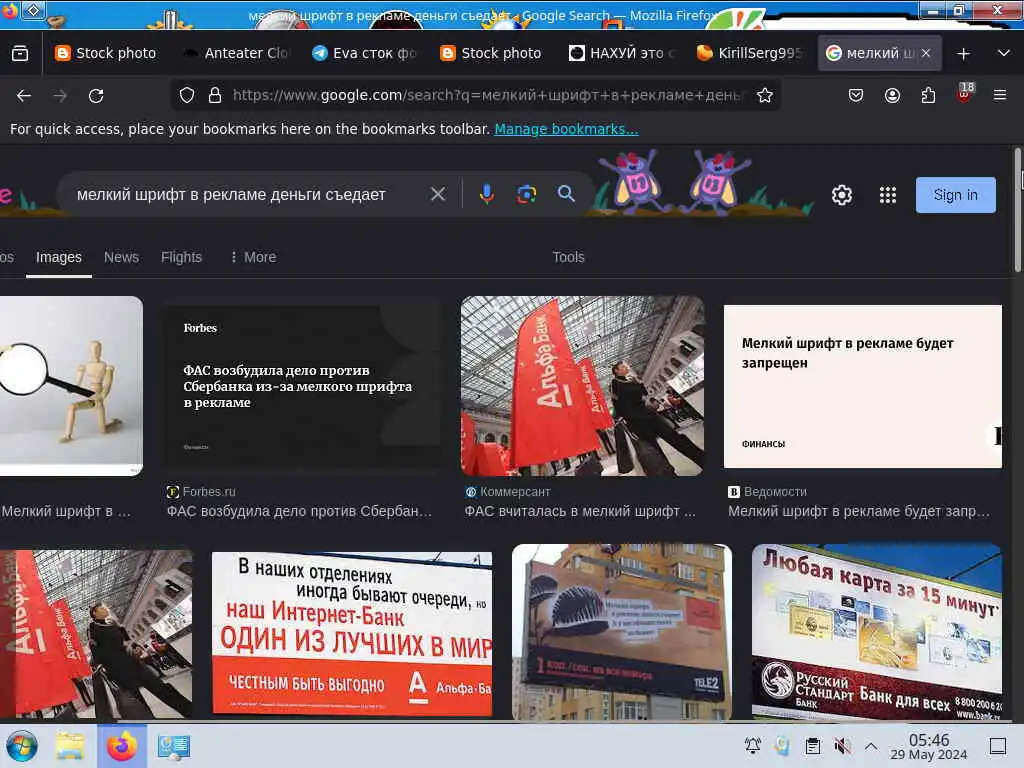Screen dimensions: 1024x768
Task: Reload the current page
Action: 96,96
